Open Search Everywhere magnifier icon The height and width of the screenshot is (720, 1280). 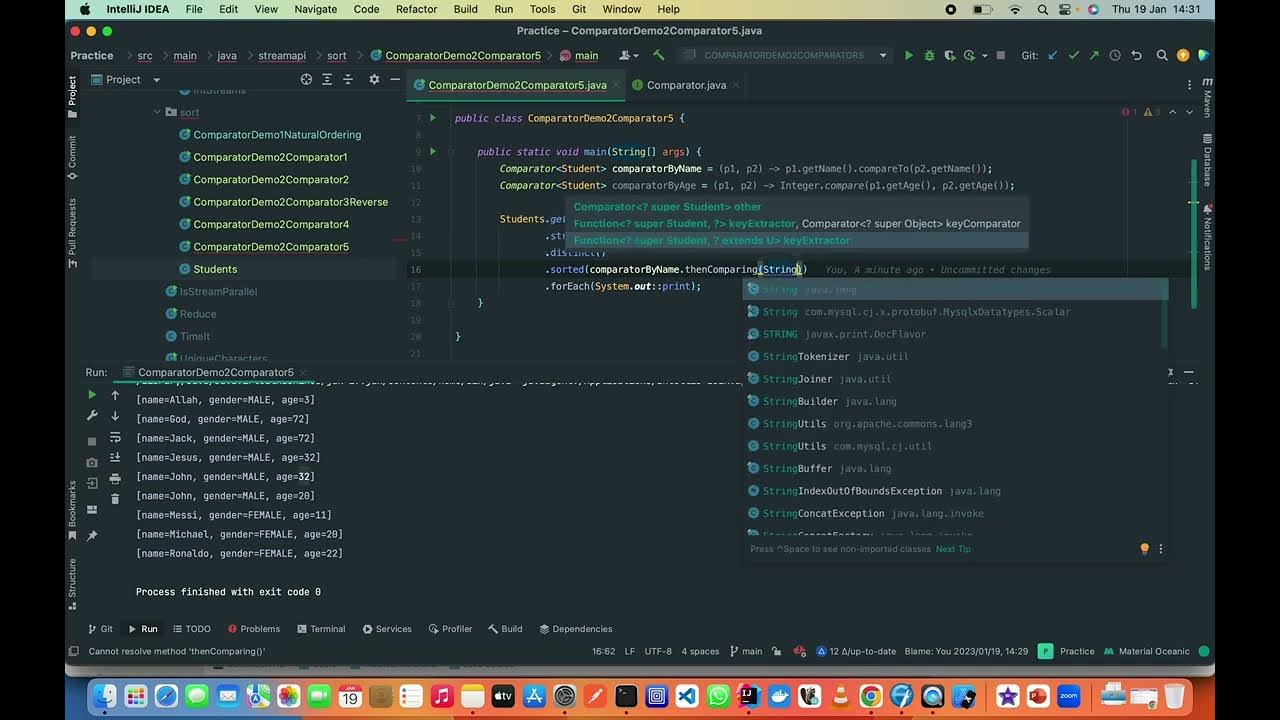[1162, 56]
